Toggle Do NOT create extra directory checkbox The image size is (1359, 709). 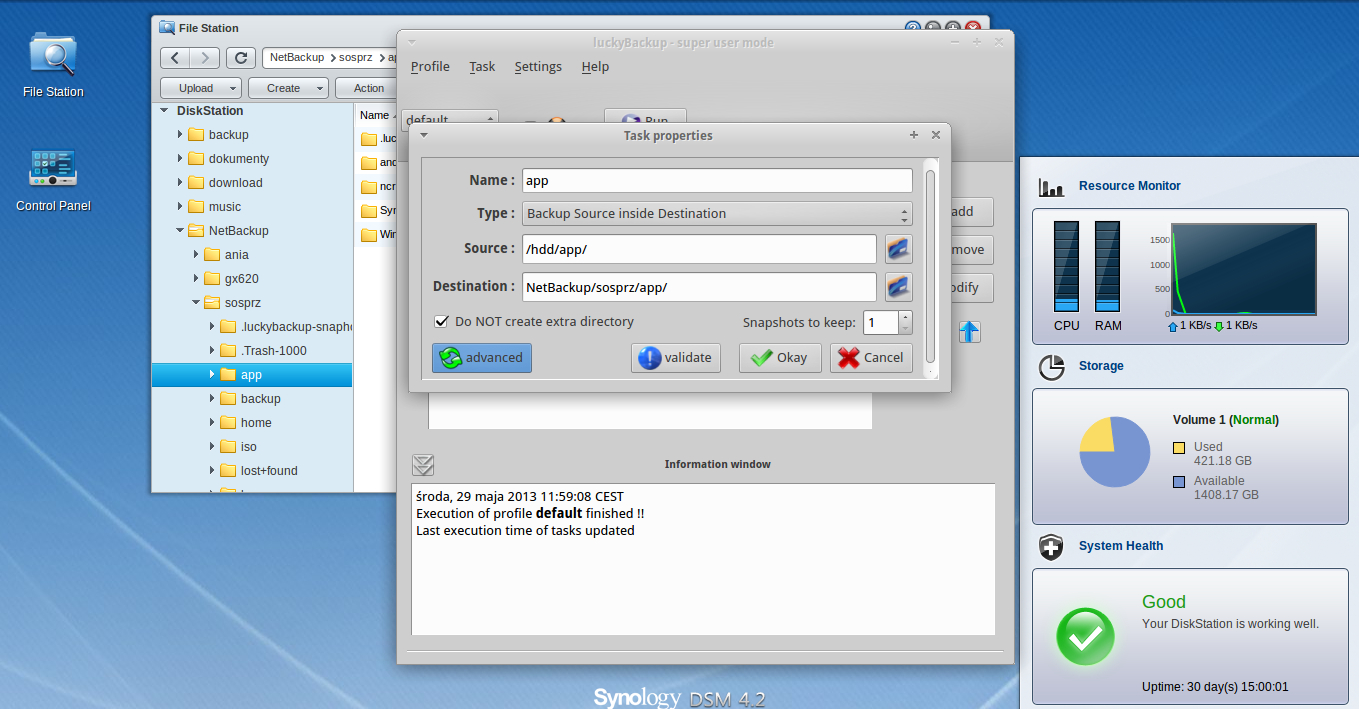click(441, 322)
